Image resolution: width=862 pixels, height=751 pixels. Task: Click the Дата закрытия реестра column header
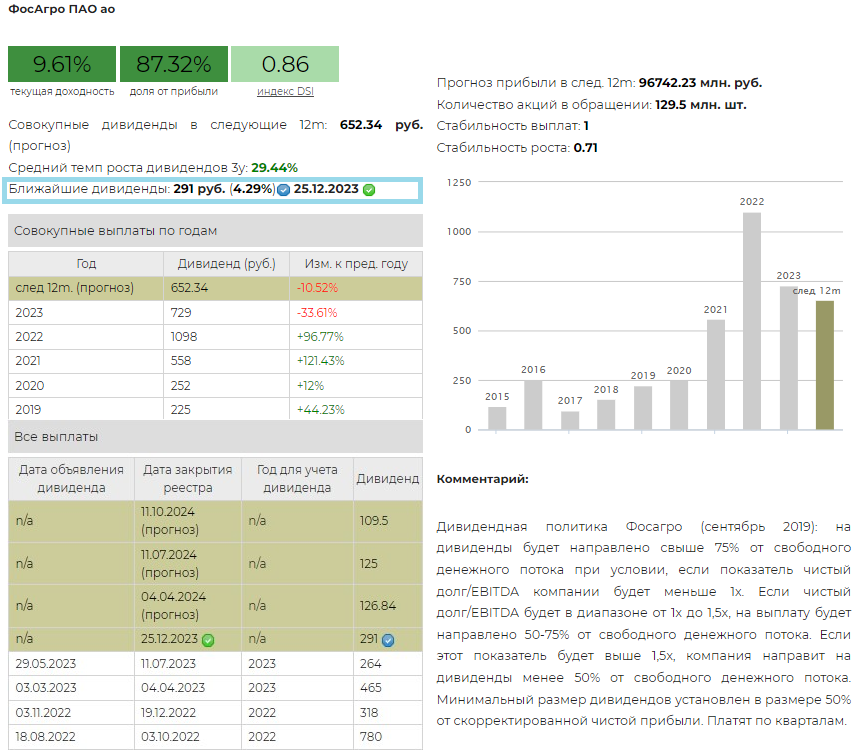[188, 479]
